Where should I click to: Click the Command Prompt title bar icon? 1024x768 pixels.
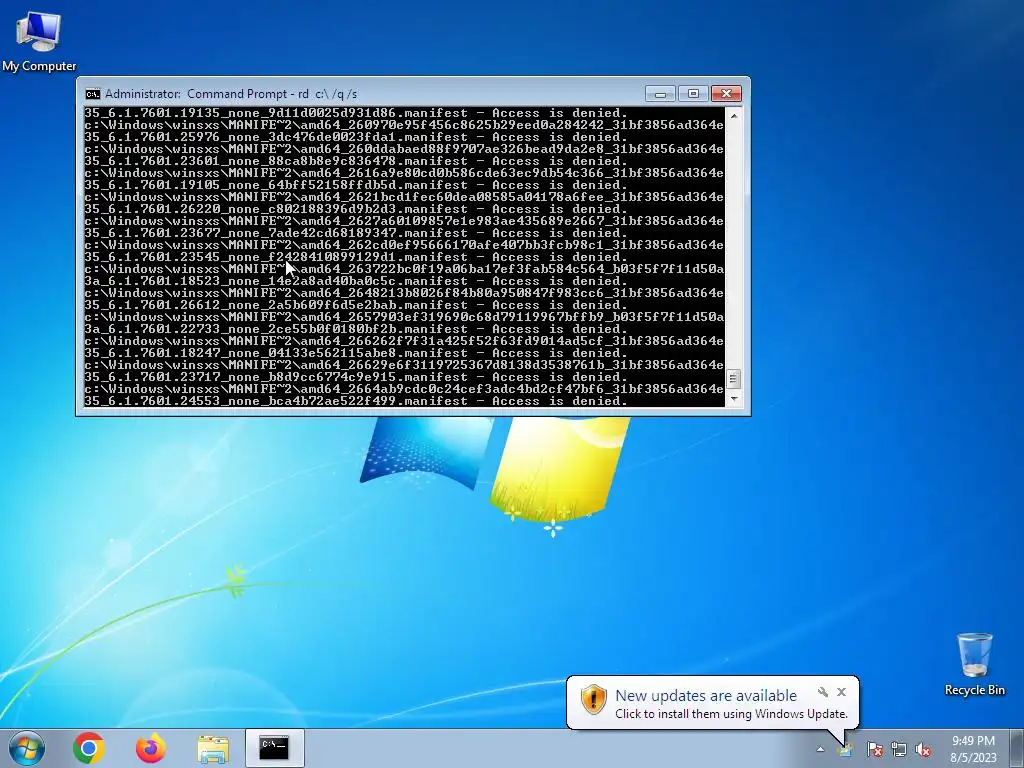[93, 94]
